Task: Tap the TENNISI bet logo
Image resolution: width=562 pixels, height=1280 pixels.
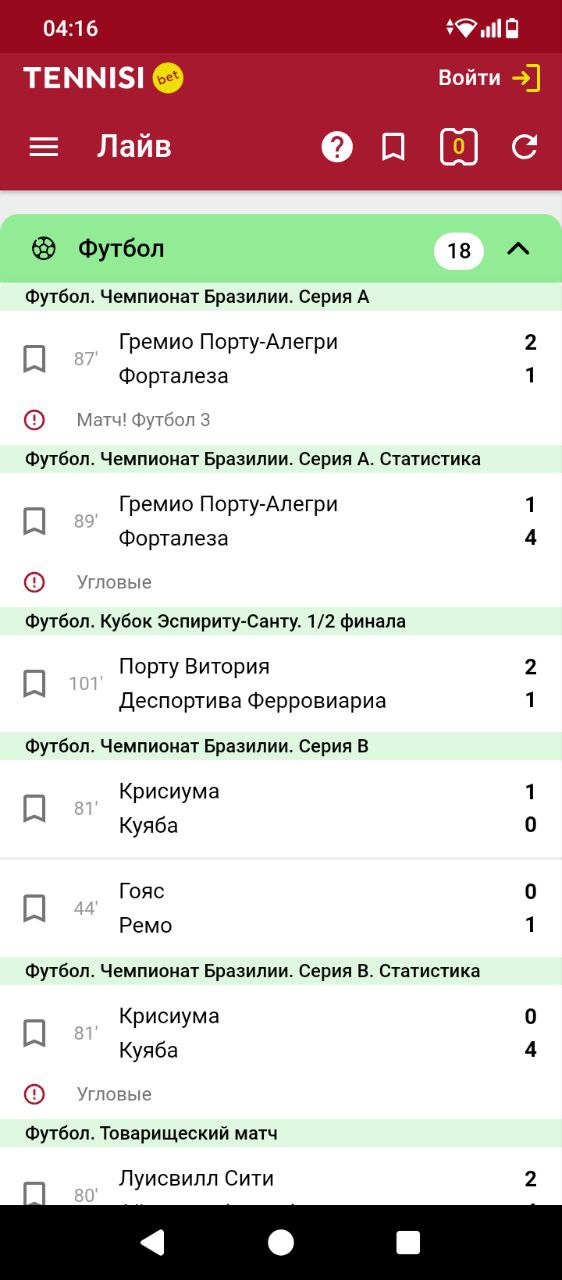Action: (103, 78)
